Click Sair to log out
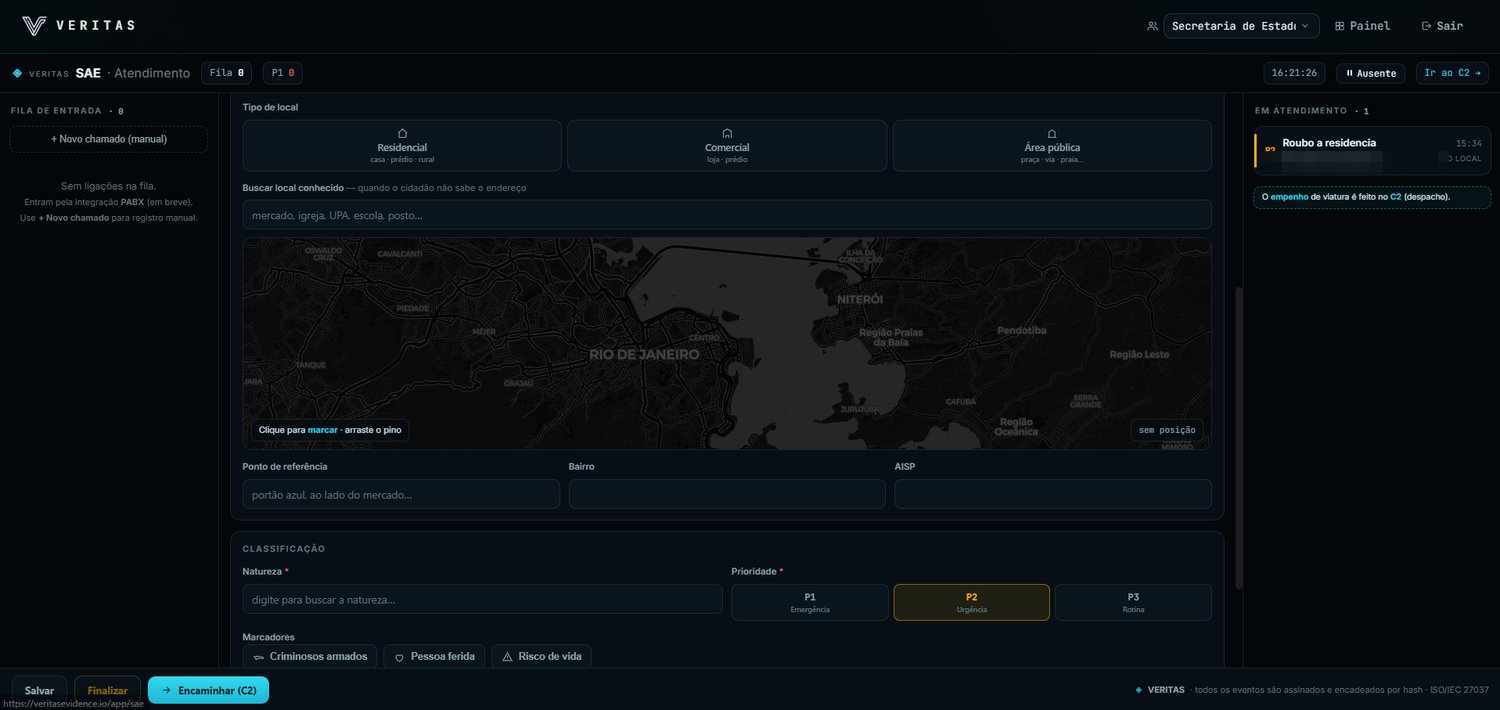The image size is (1500, 710). (x=1442, y=26)
